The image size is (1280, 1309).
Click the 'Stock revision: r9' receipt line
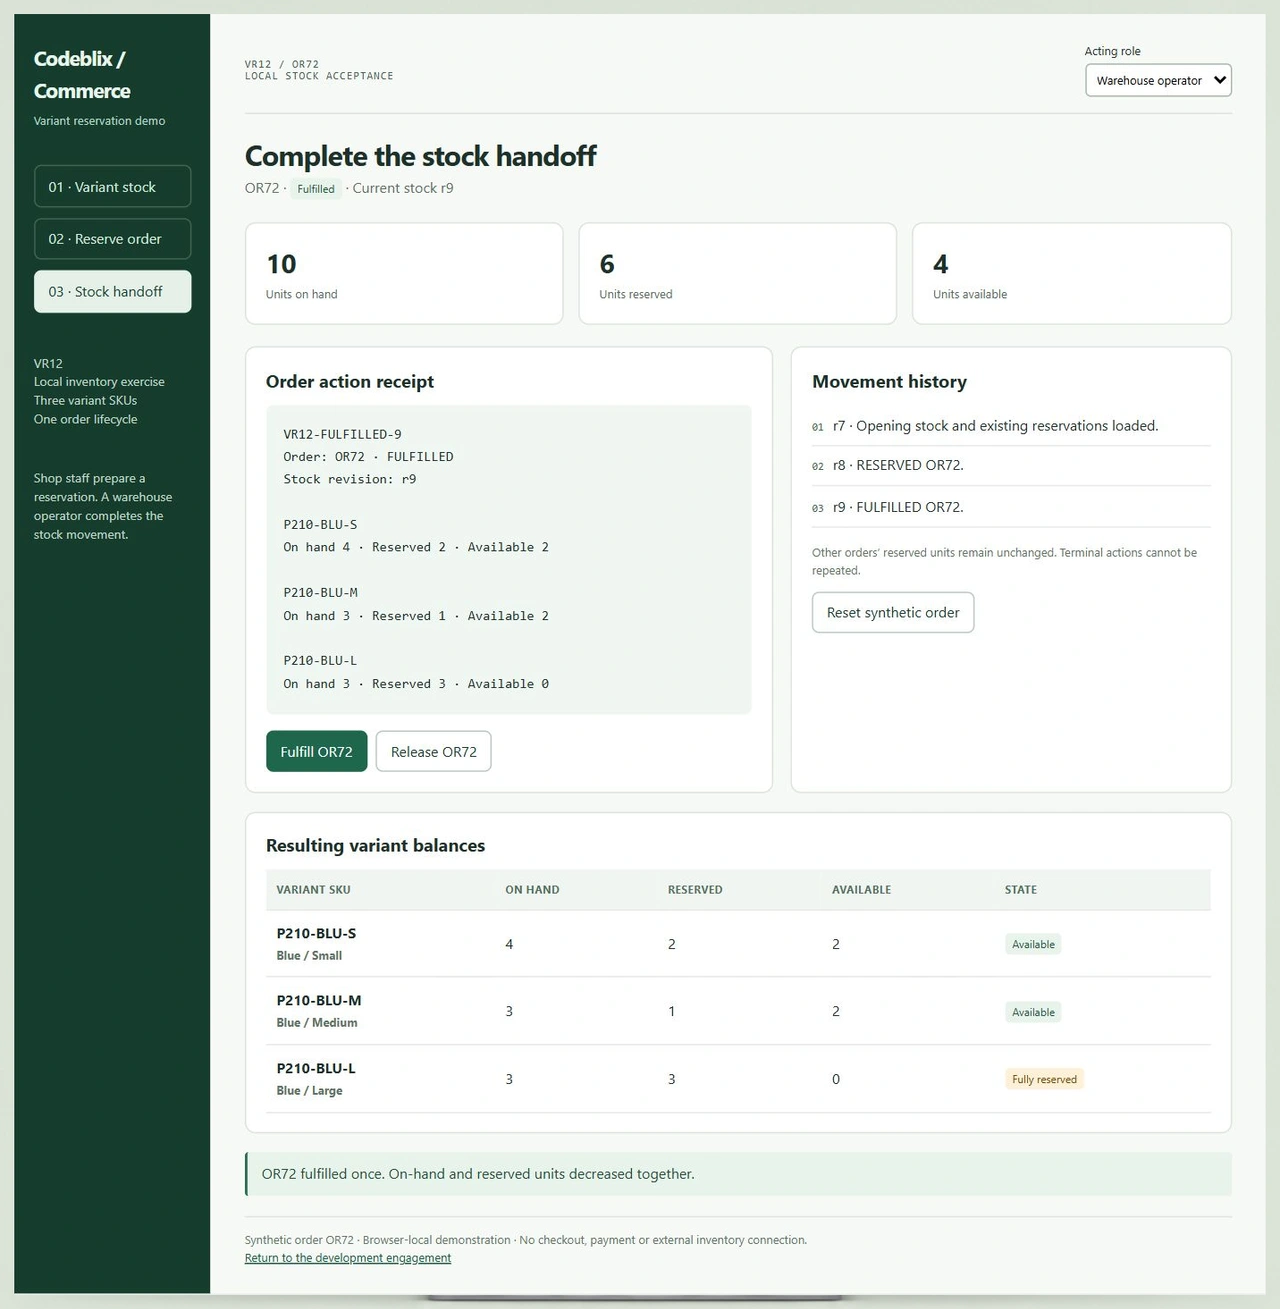350,479
